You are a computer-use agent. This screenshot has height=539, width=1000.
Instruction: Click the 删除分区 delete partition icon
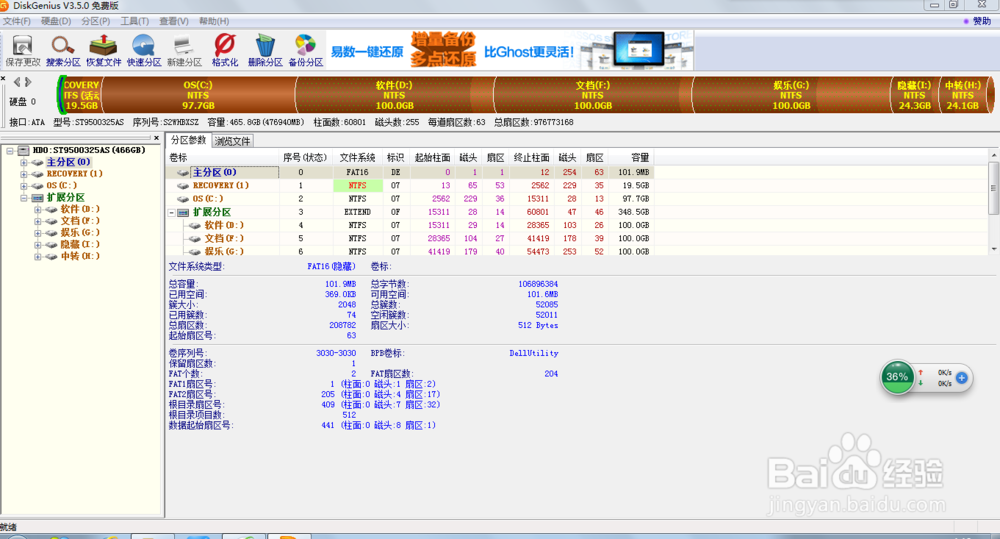(x=265, y=51)
